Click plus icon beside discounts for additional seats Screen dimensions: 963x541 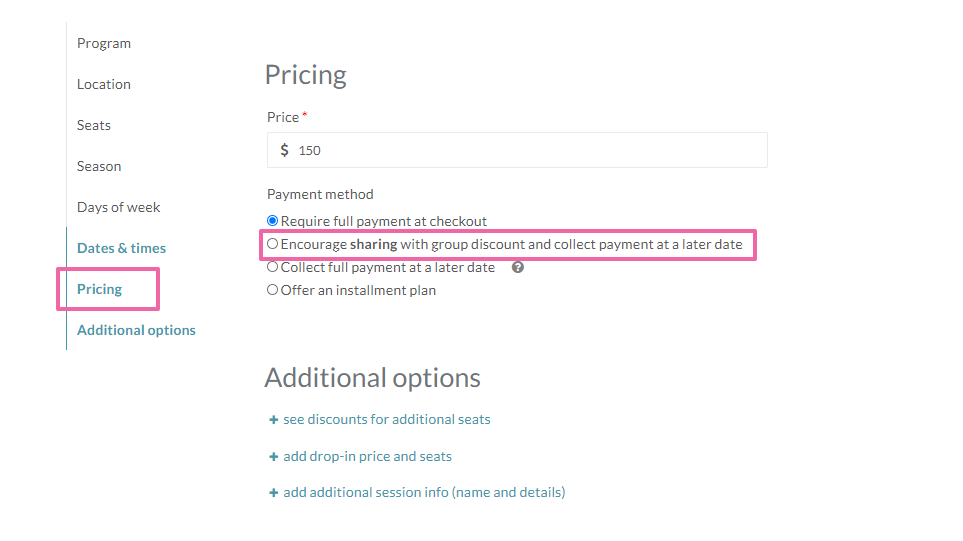point(273,420)
